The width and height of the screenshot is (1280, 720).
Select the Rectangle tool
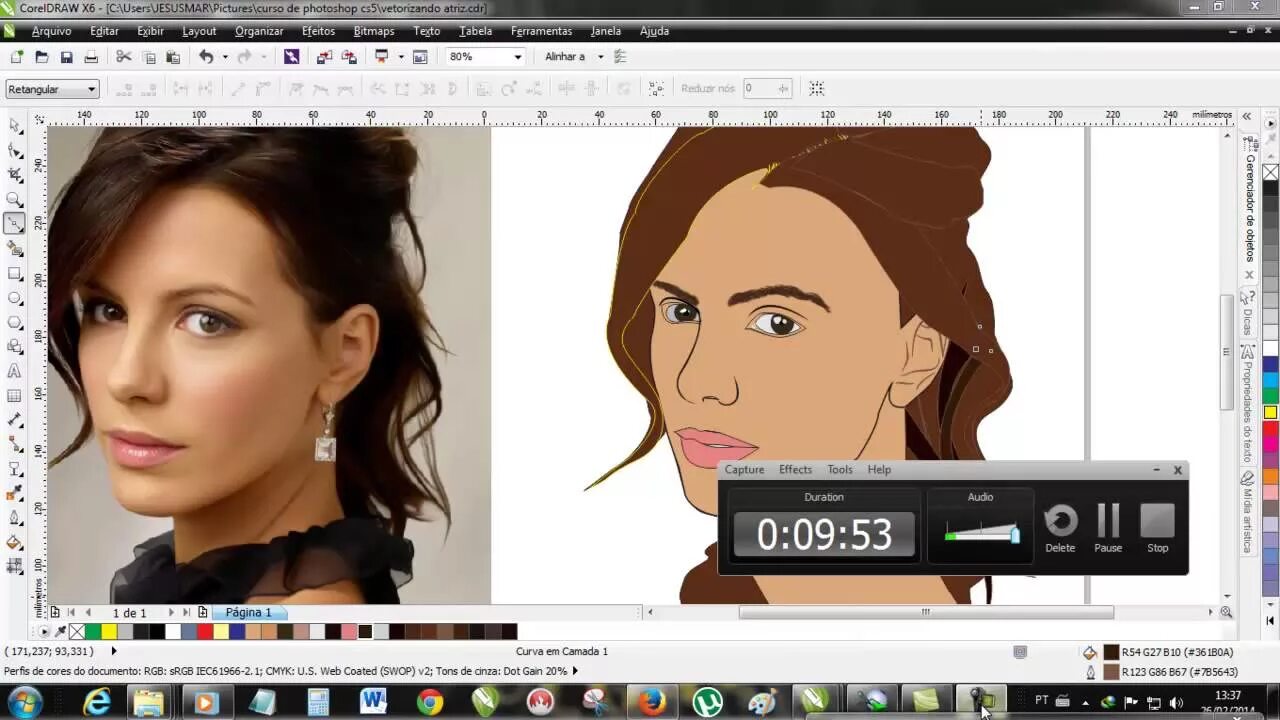[x=15, y=273]
